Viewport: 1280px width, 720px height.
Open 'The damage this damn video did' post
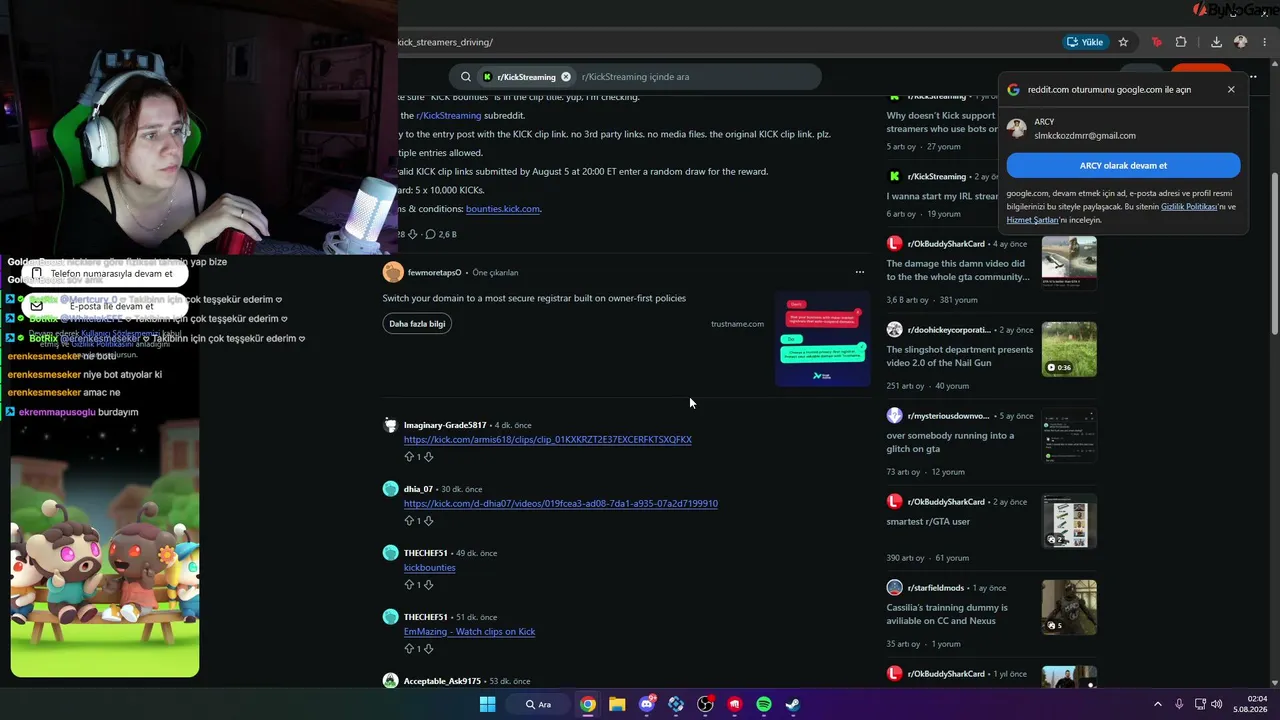pos(958,270)
